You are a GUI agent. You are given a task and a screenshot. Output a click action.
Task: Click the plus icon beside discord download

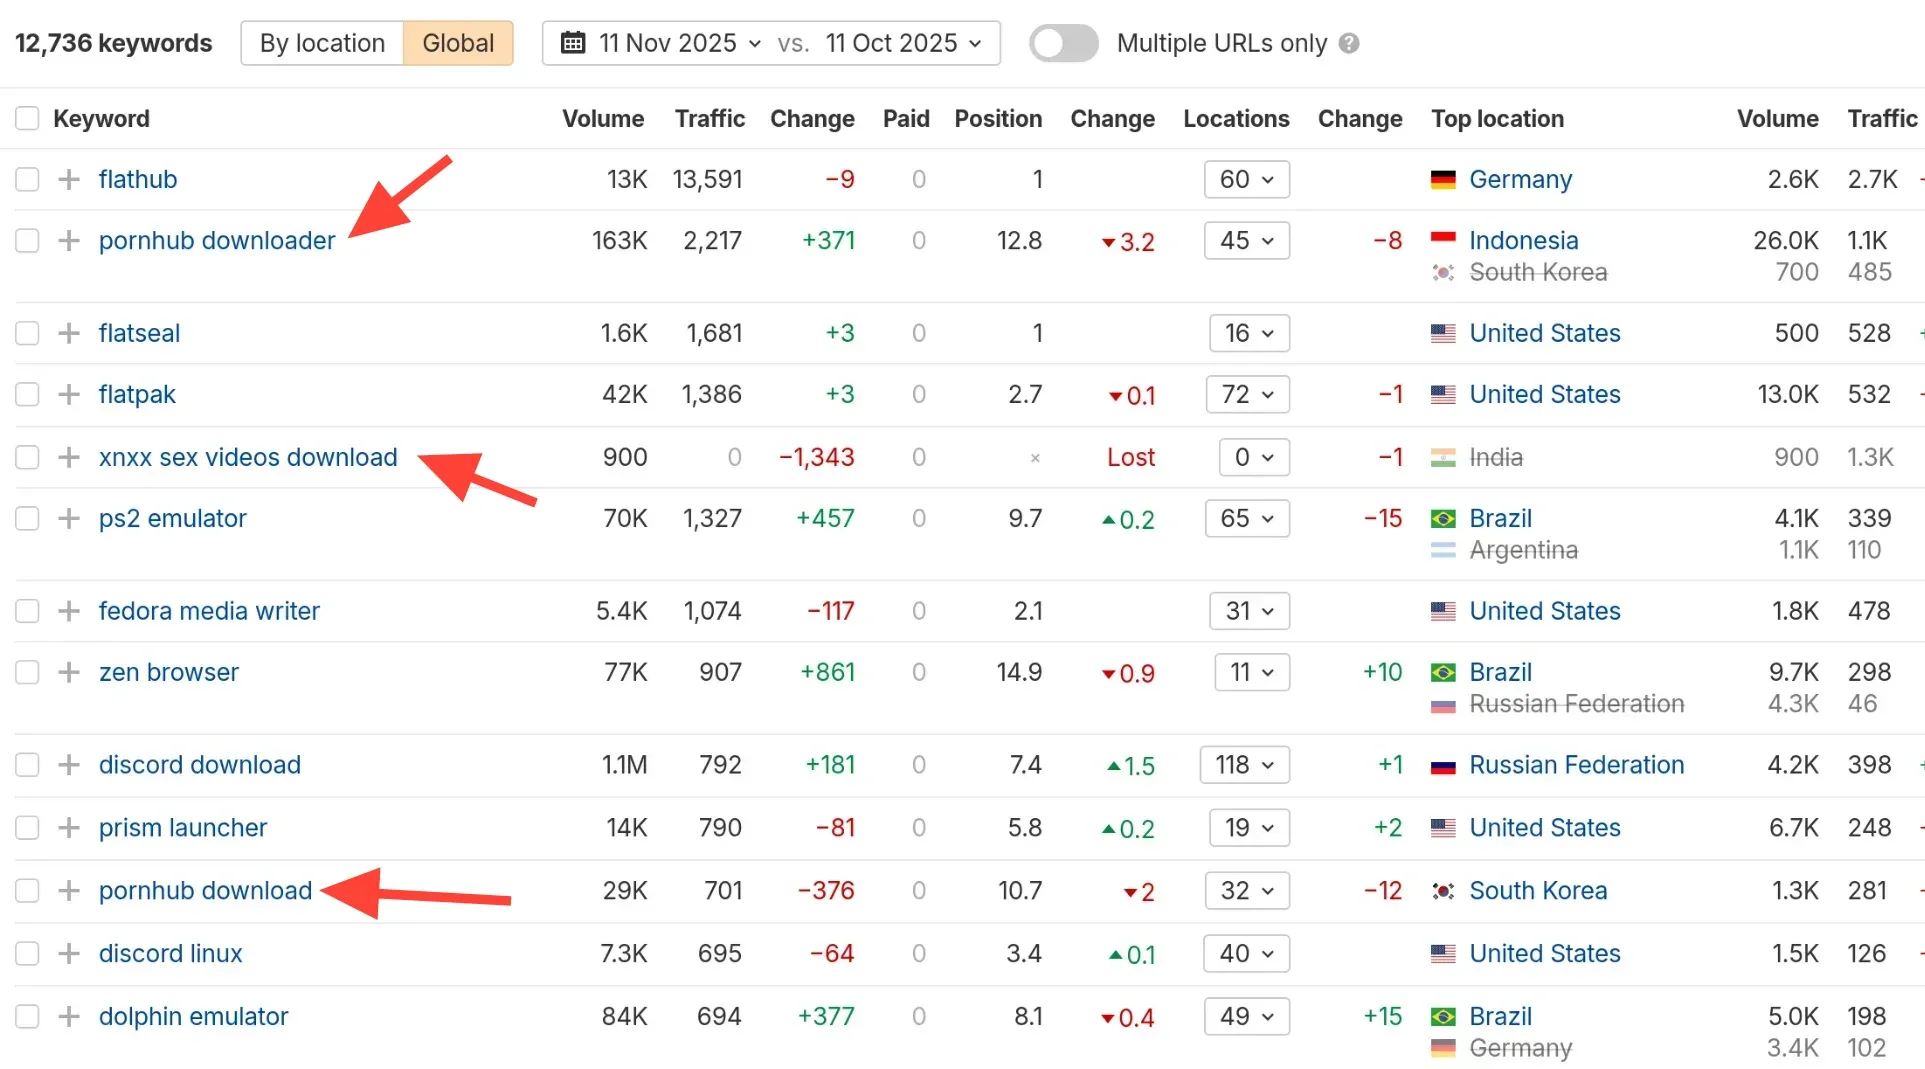point(68,765)
